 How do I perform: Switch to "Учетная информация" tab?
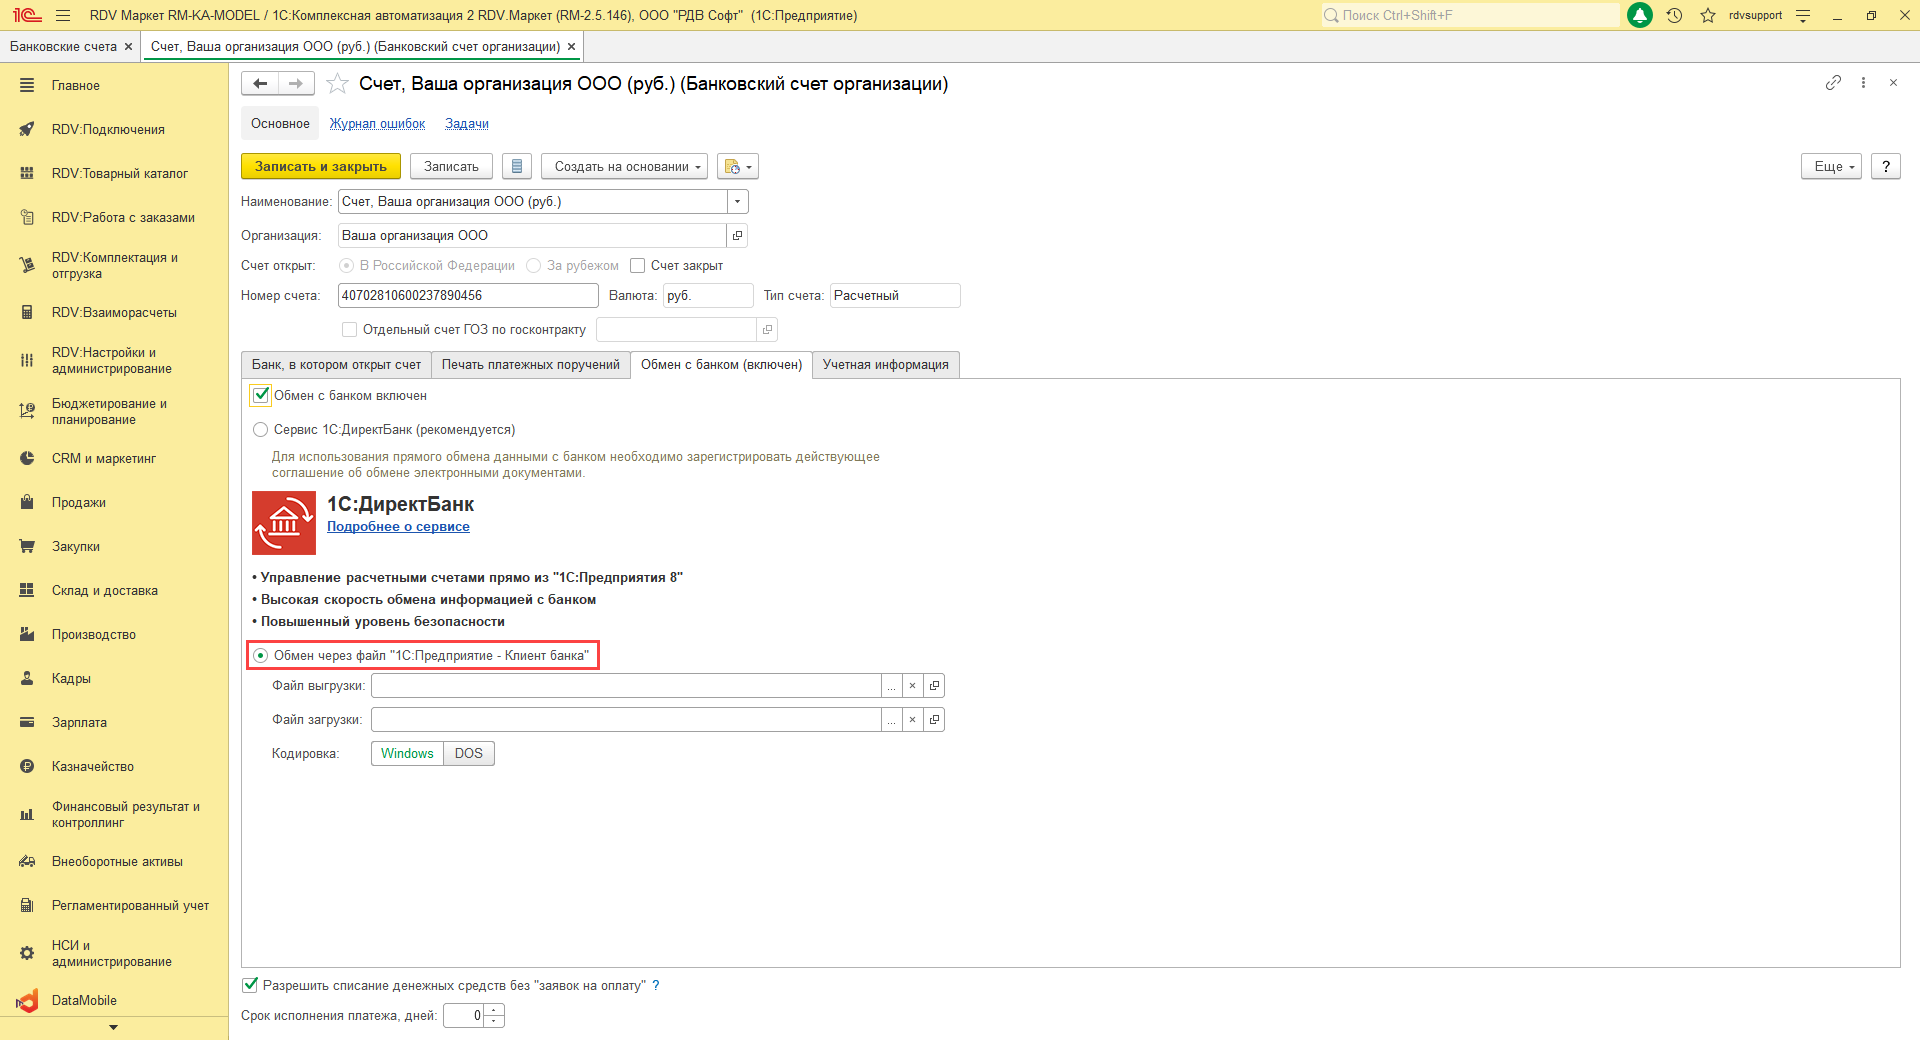click(885, 365)
